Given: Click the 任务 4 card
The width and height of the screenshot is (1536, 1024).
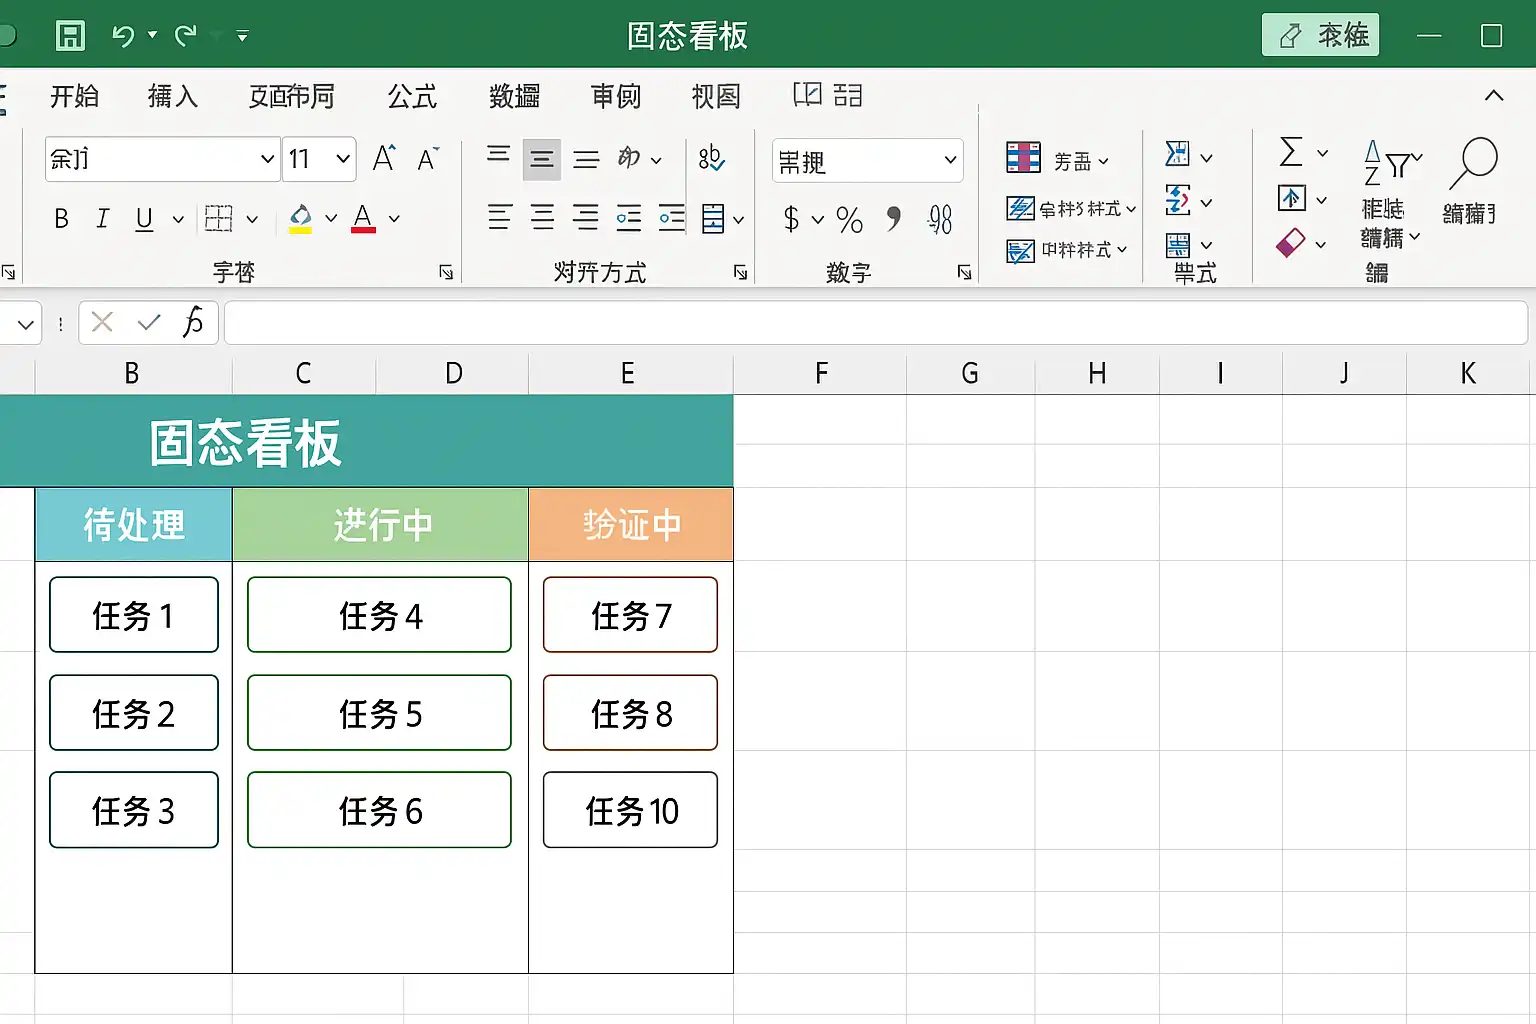Looking at the screenshot, I should coord(379,615).
